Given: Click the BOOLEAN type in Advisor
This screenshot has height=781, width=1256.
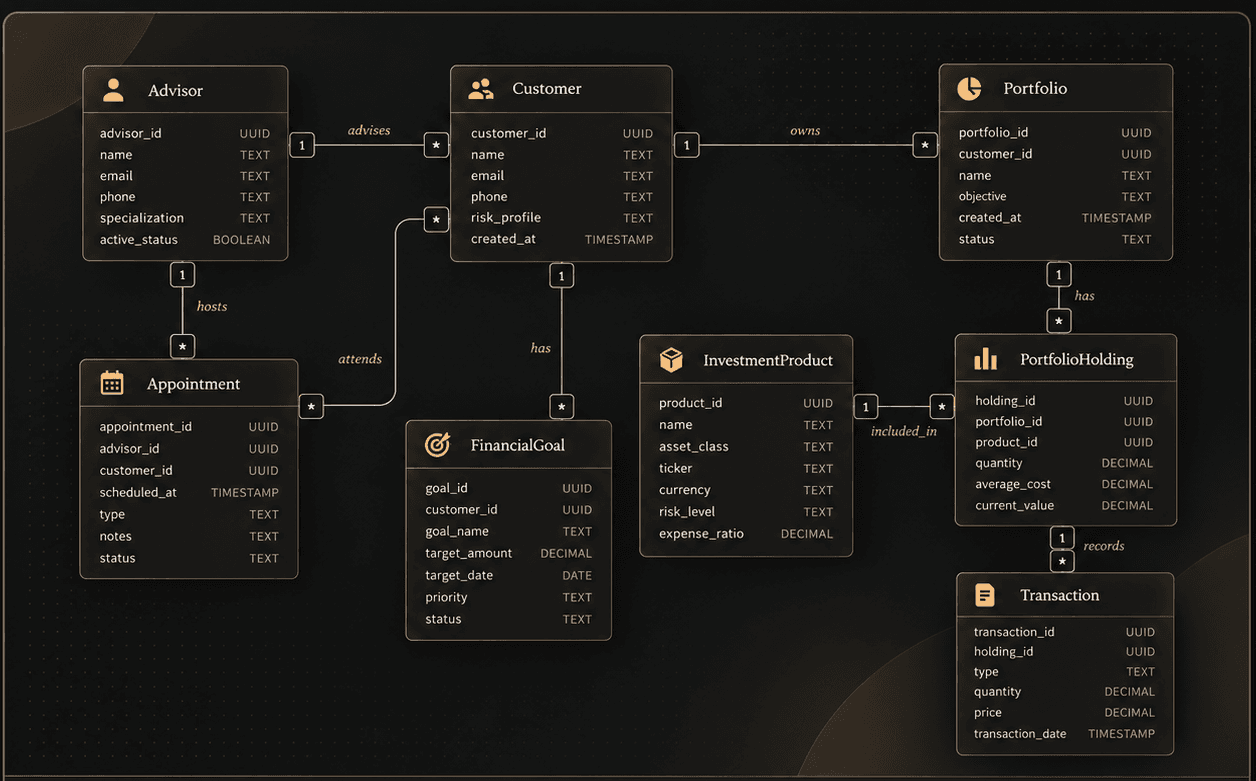Looking at the screenshot, I should pyautogui.click(x=241, y=240).
